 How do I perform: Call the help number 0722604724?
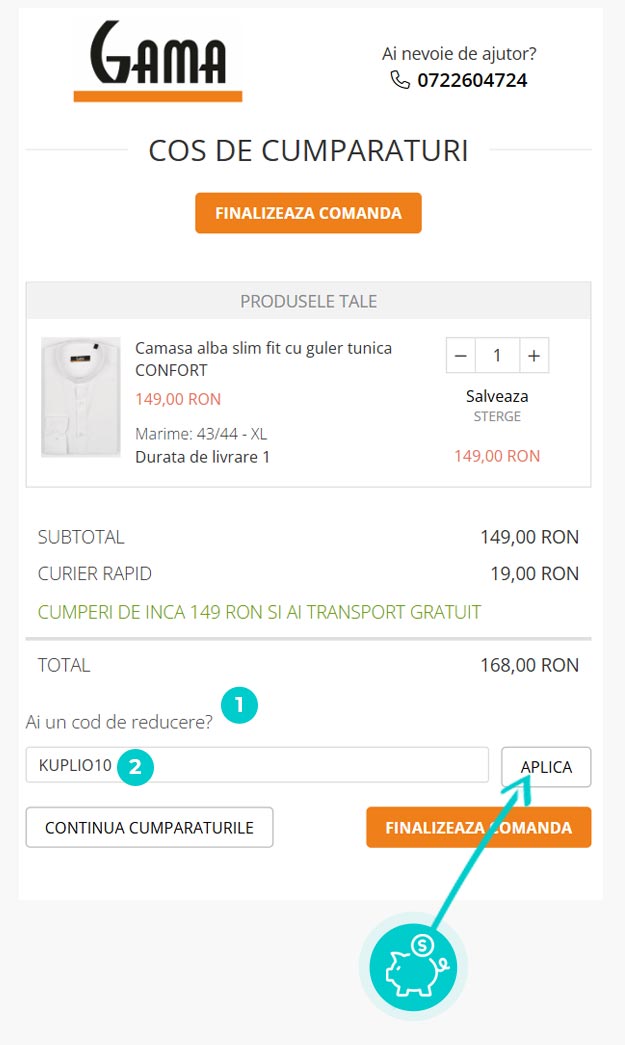pos(472,80)
